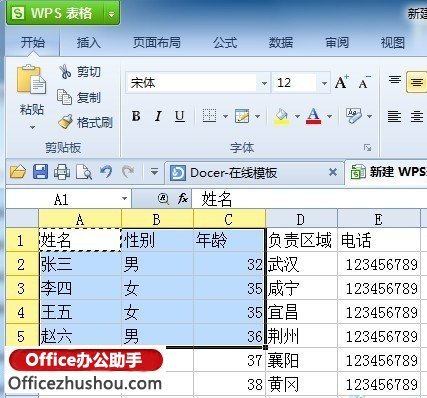Open the 公式 tab
The image size is (427, 398).
tap(225, 43)
